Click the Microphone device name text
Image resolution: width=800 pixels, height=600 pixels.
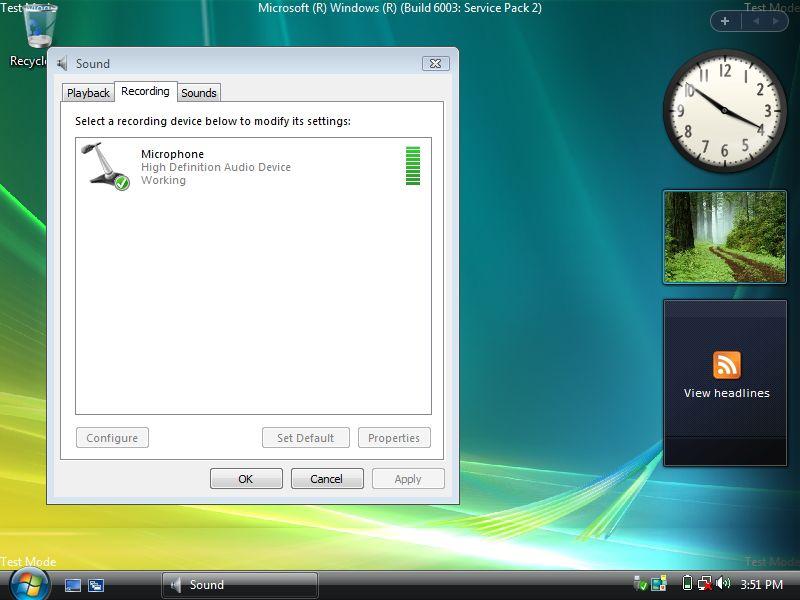click(x=172, y=154)
